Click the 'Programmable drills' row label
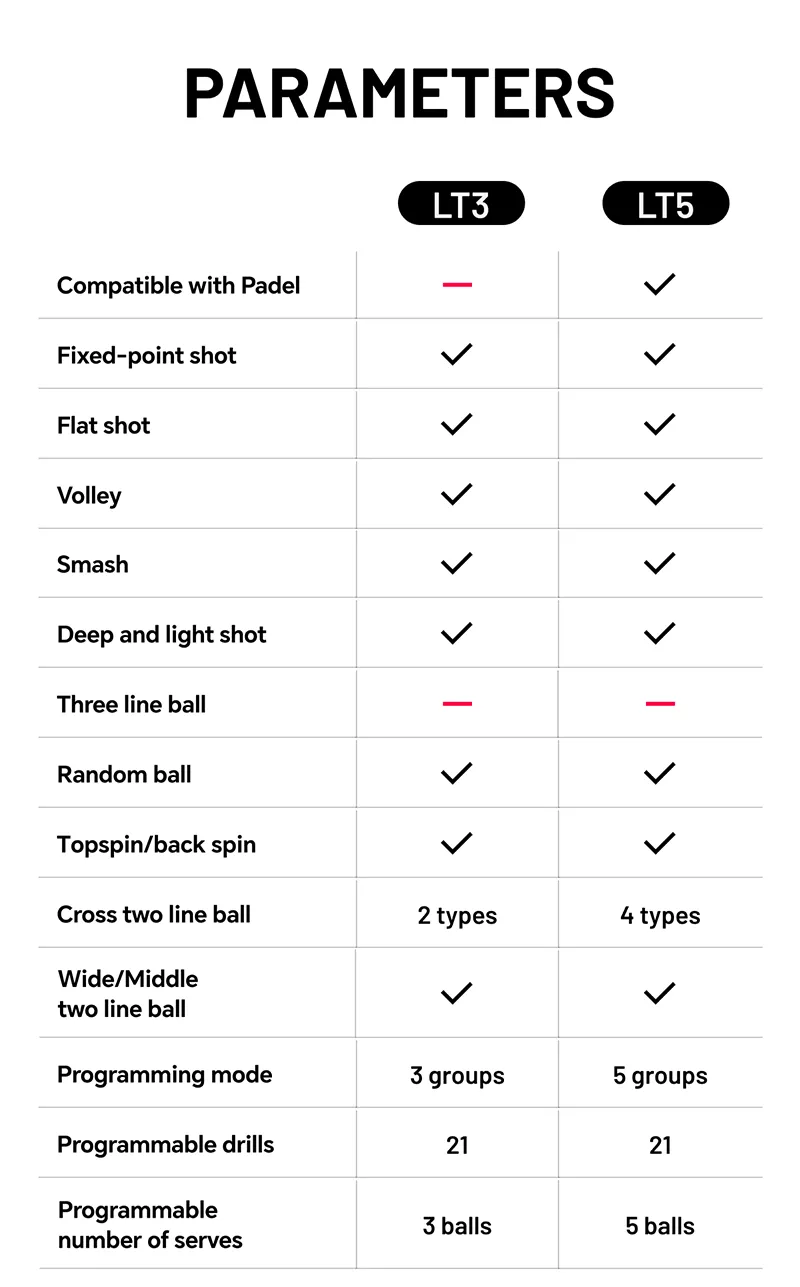 coord(165,1145)
